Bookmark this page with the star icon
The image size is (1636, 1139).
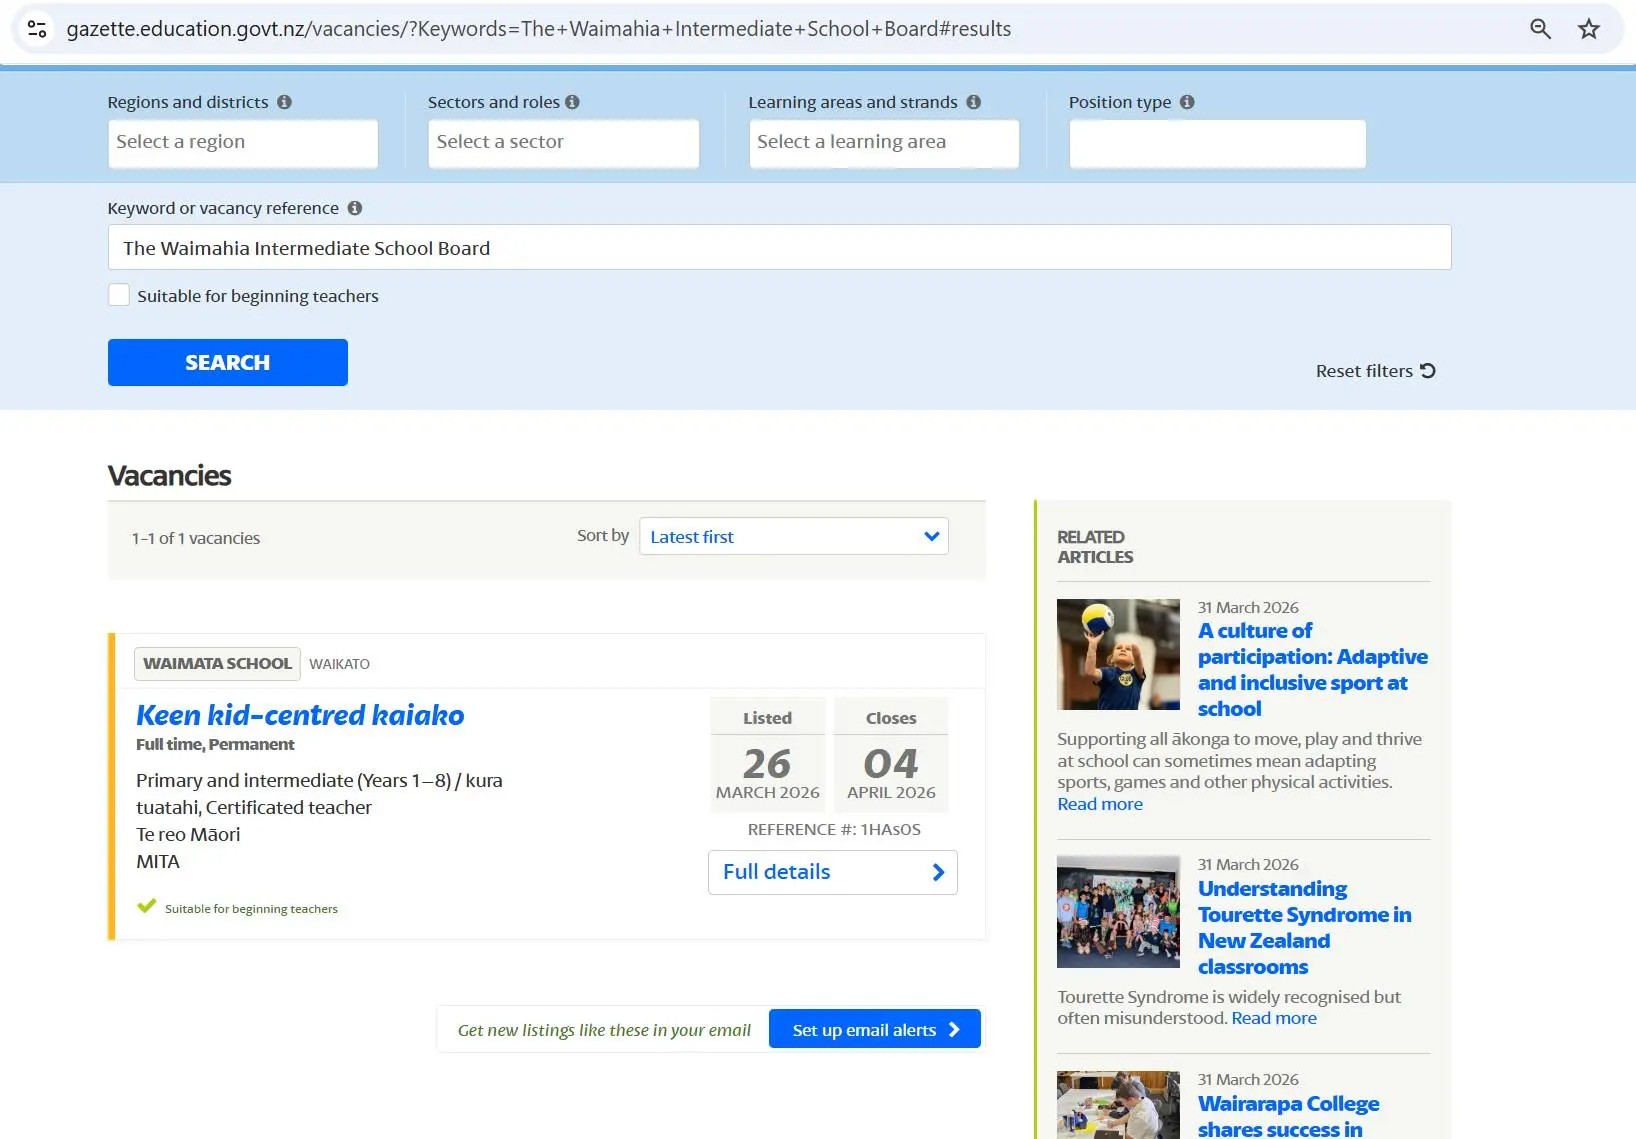click(1588, 29)
